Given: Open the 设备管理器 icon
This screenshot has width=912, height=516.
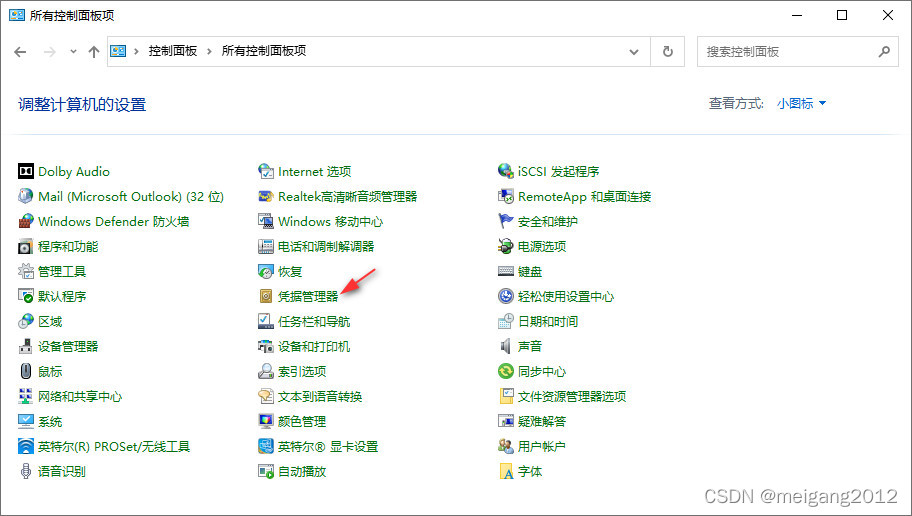Looking at the screenshot, I should pyautogui.click(x=26, y=346).
